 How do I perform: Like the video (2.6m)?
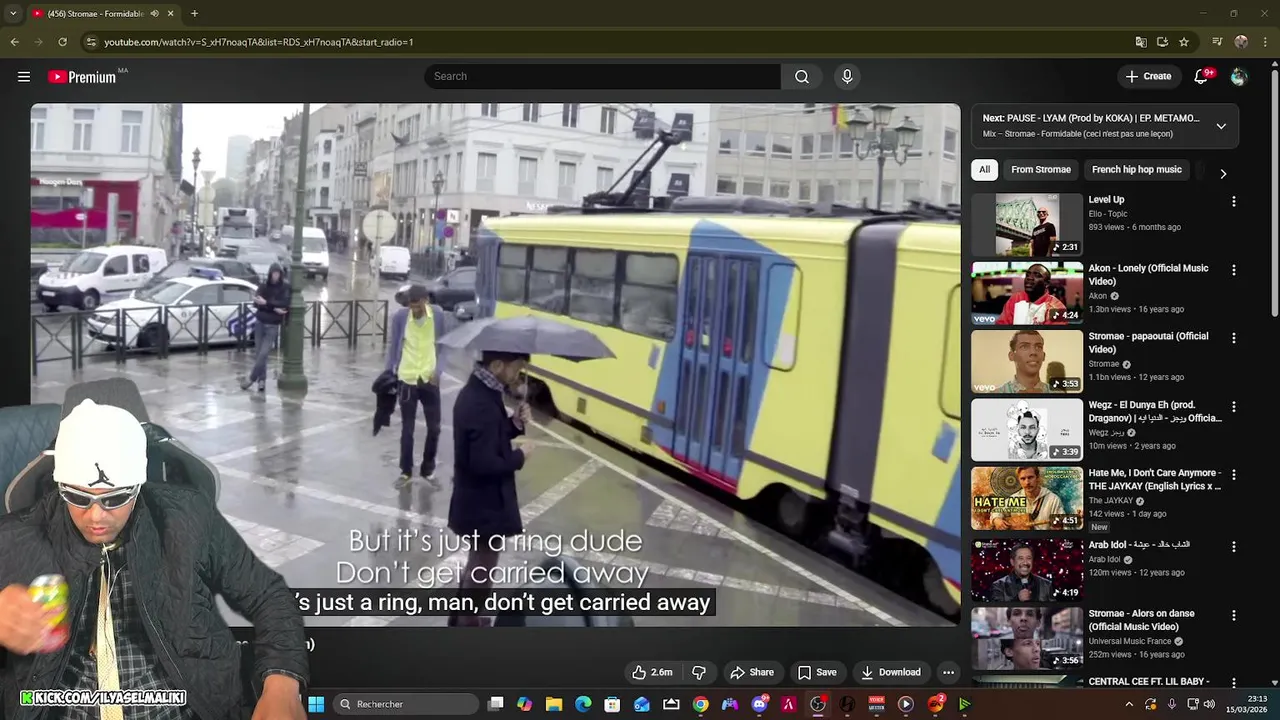pos(651,673)
